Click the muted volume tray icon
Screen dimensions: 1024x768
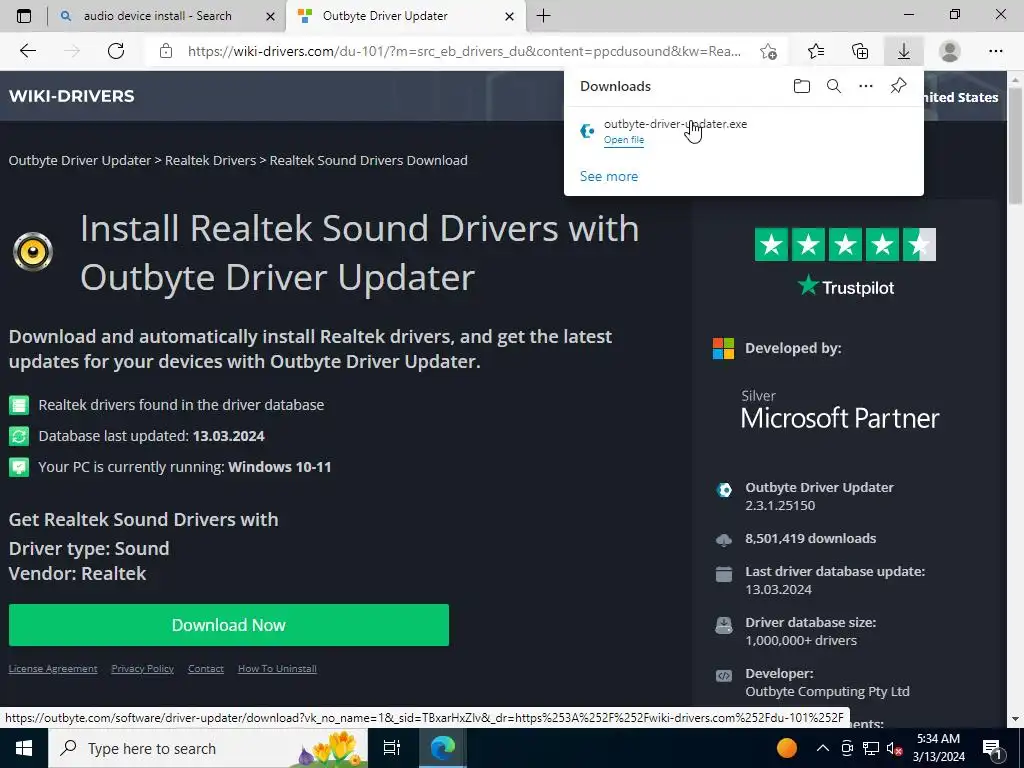click(x=895, y=748)
